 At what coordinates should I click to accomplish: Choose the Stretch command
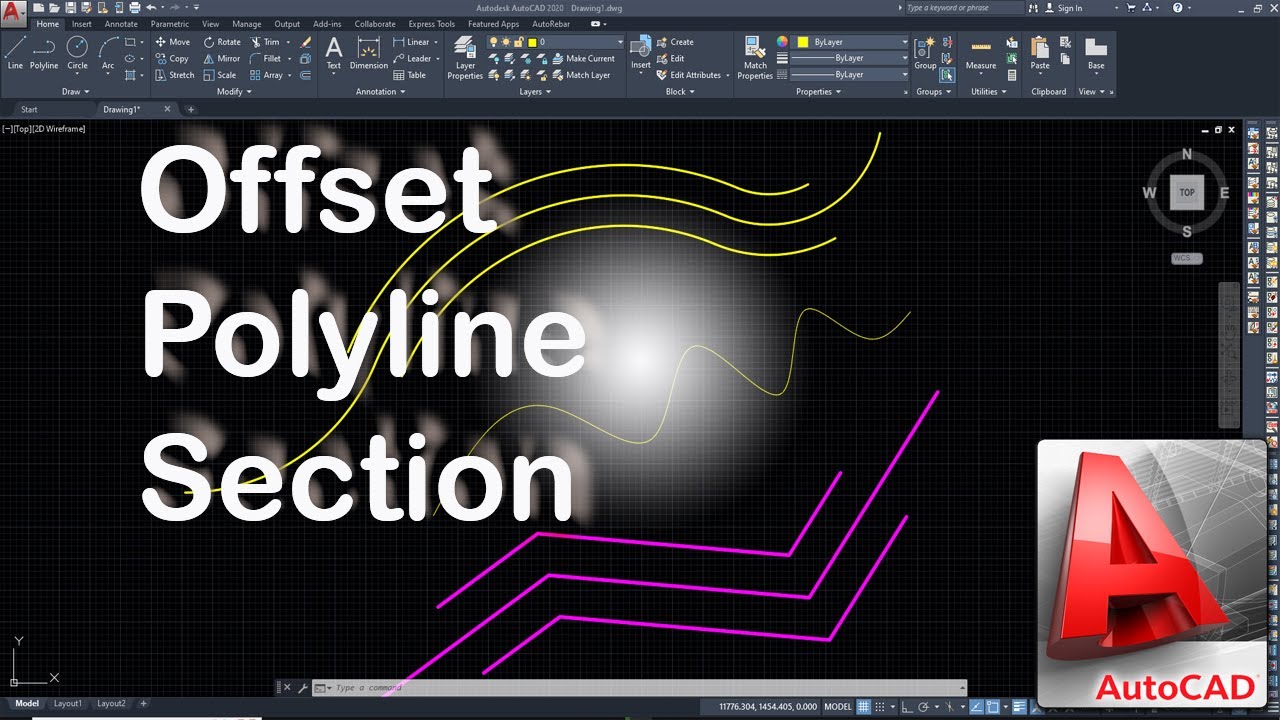(x=175, y=75)
